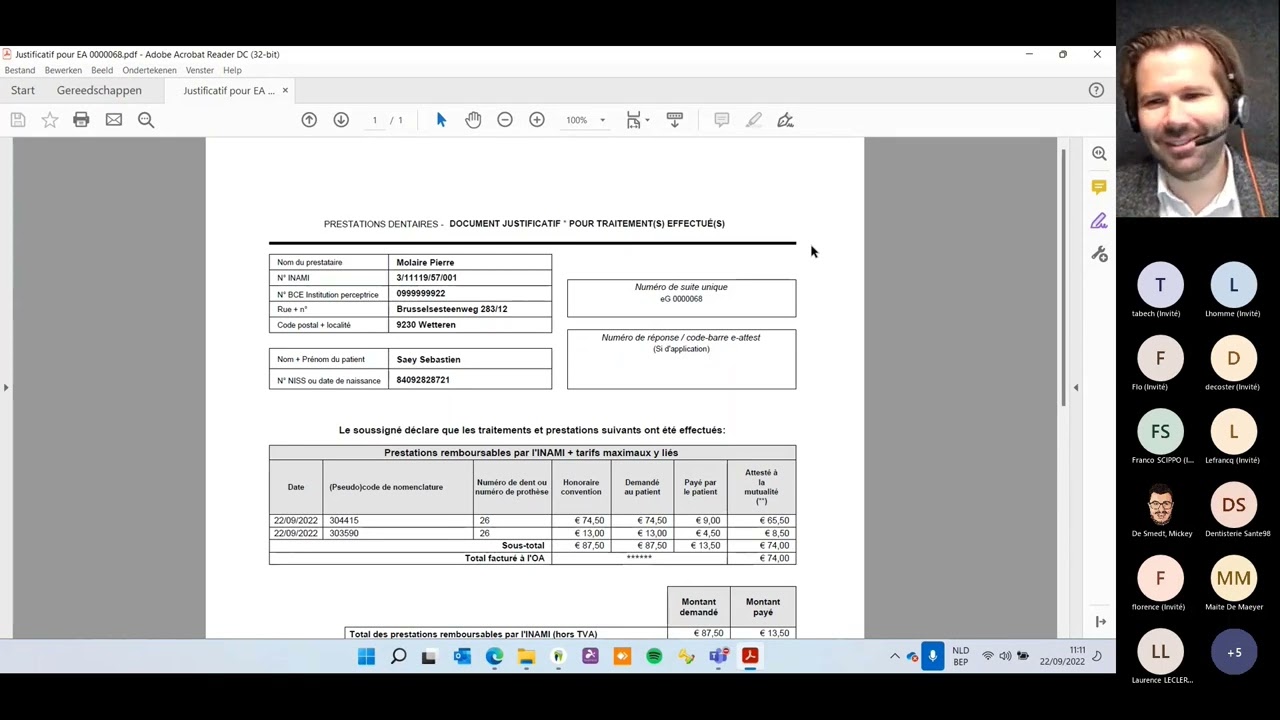The image size is (1280, 720).
Task: Add a comment note icon
Action: tap(722, 120)
